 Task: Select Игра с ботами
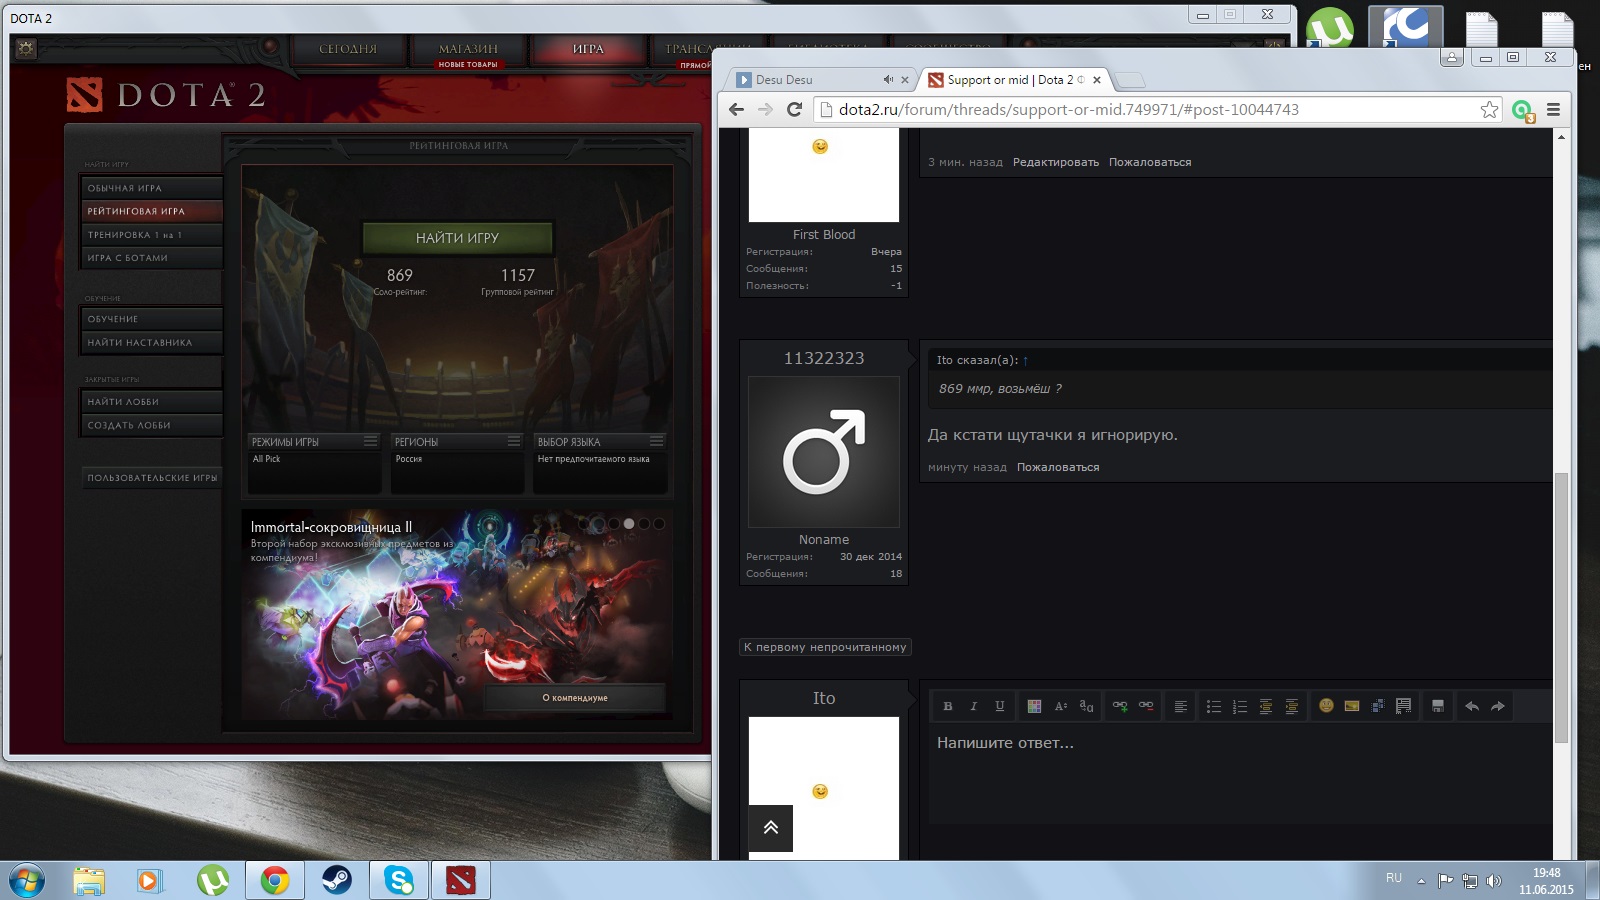(x=151, y=258)
